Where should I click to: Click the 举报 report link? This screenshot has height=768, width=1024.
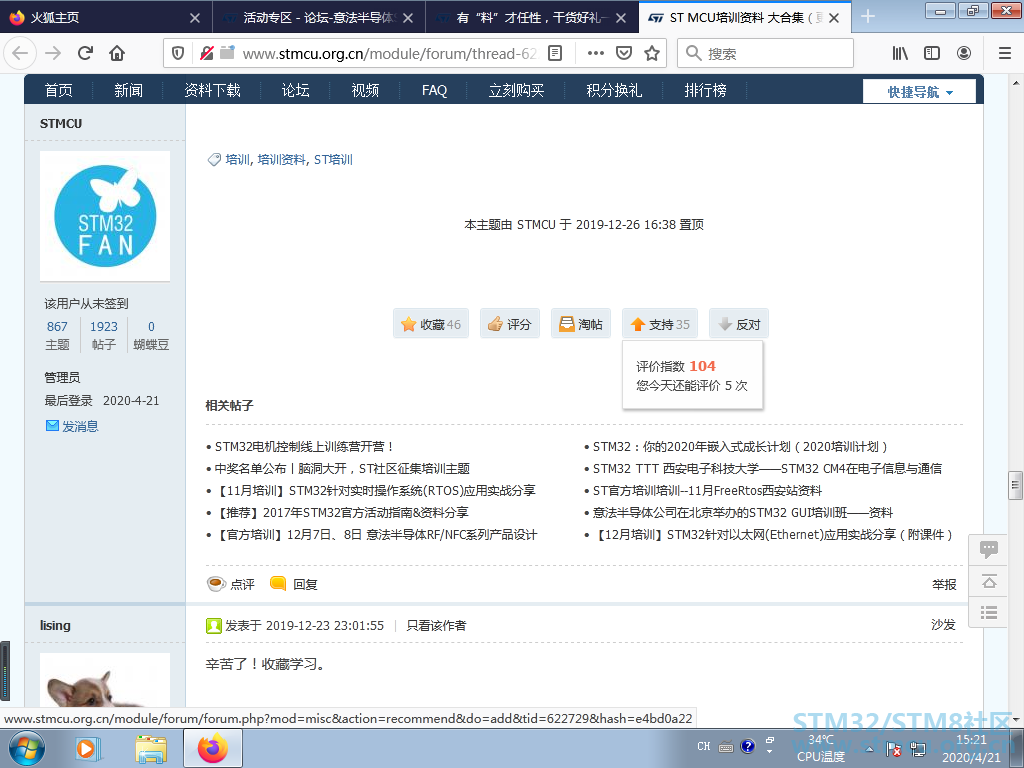944,584
